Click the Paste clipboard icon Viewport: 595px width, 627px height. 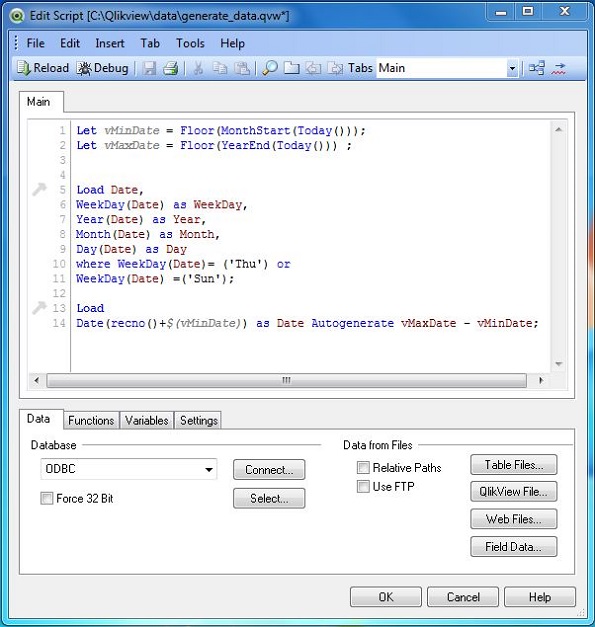point(242,68)
